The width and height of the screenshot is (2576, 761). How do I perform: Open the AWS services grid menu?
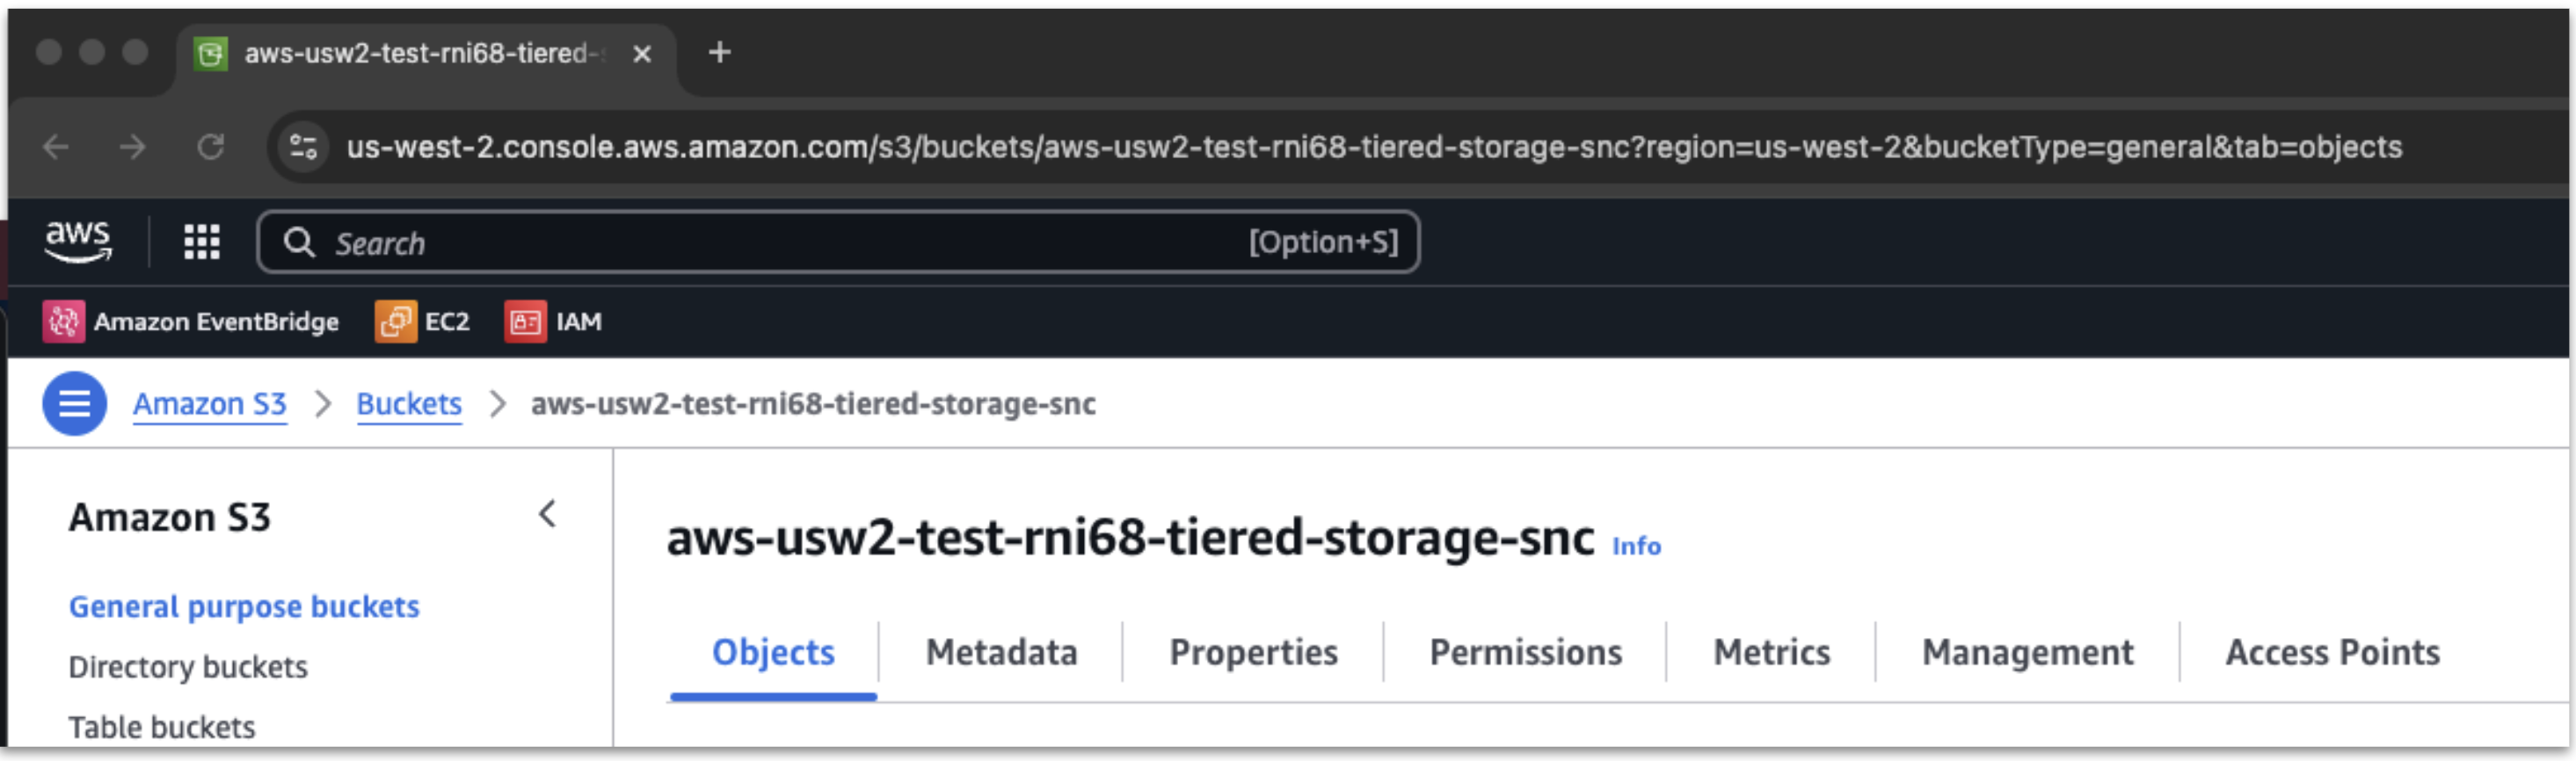202,242
